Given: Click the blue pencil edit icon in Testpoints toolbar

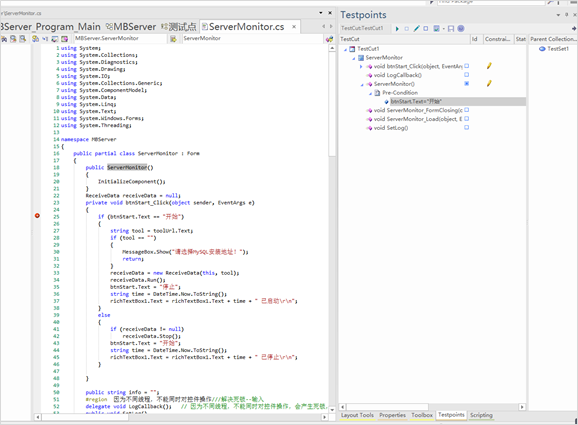Looking at the screenshot, I should (416, 28).
